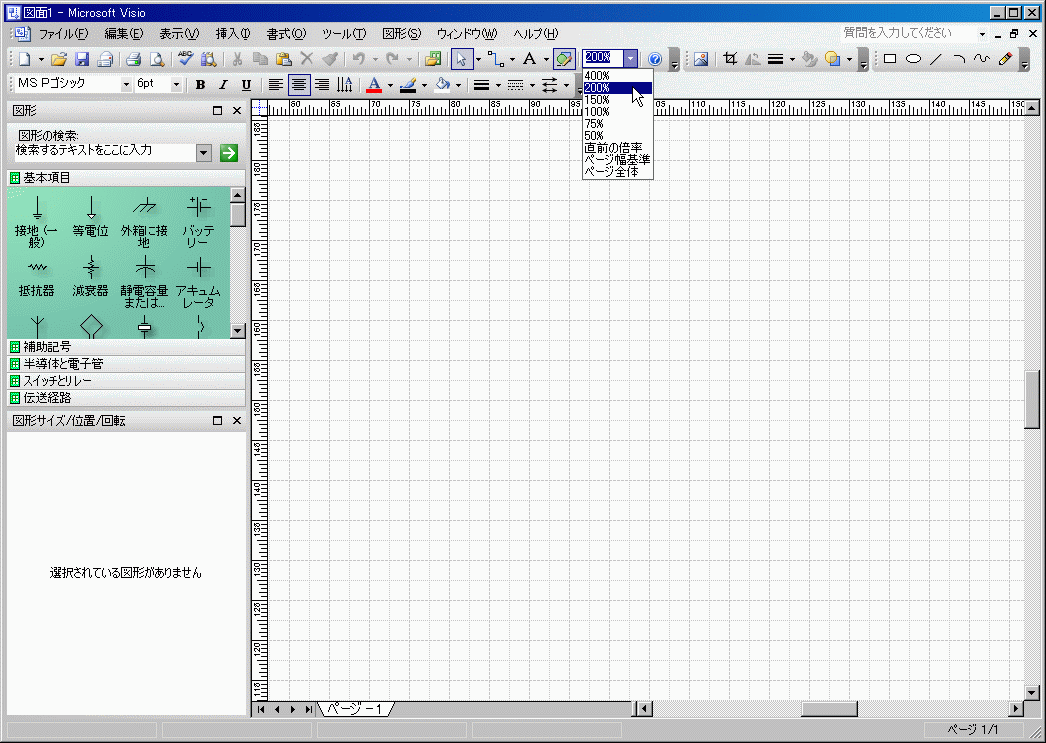Screen dimensions: 1046x743
Task: Open the Help question mark icon
Action: pyautogui.click(x=655, y=59)
